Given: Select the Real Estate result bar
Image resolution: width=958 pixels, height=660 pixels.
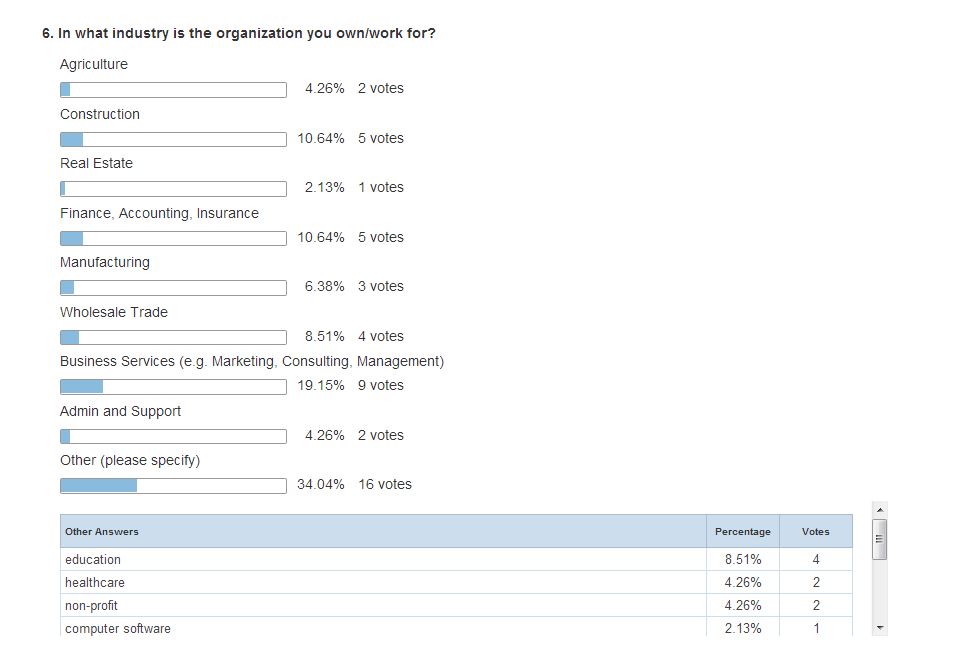Looking at the screenshot, I should pyautogui.click(x=174, y=189).
